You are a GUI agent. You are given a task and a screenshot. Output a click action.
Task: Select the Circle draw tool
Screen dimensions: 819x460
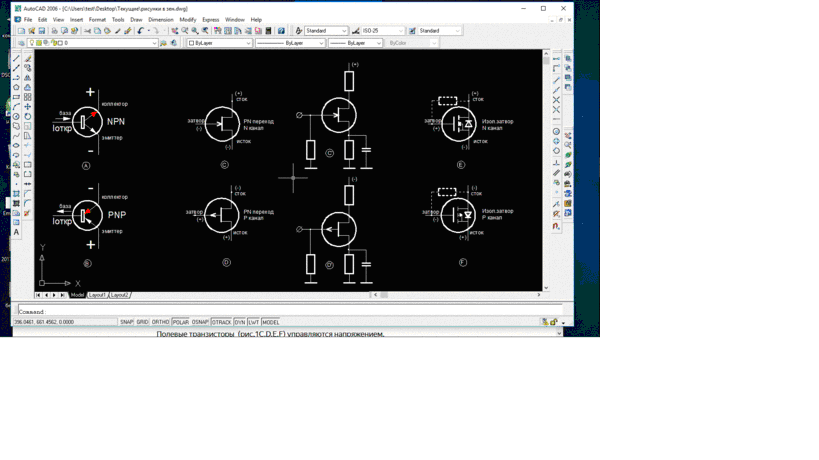pos(16,116)
